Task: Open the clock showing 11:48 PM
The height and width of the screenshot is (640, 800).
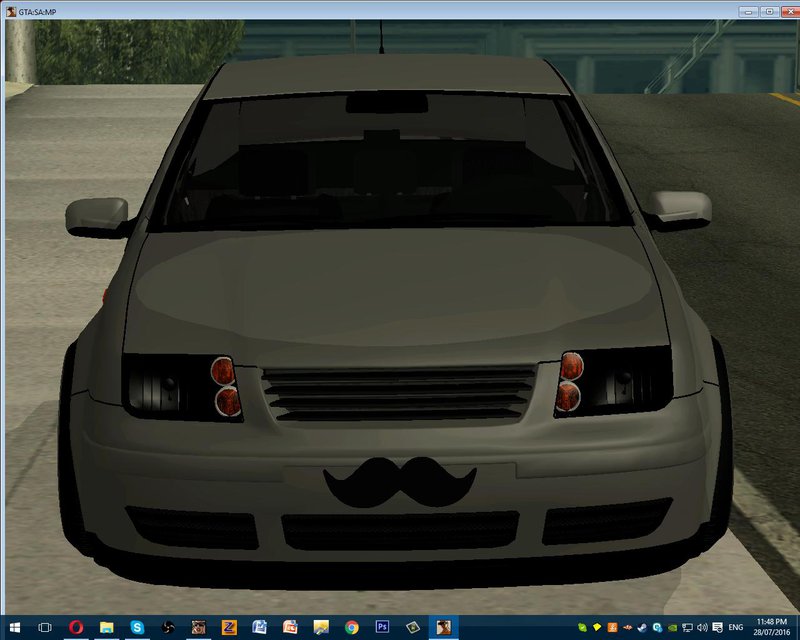Action: 772,627
